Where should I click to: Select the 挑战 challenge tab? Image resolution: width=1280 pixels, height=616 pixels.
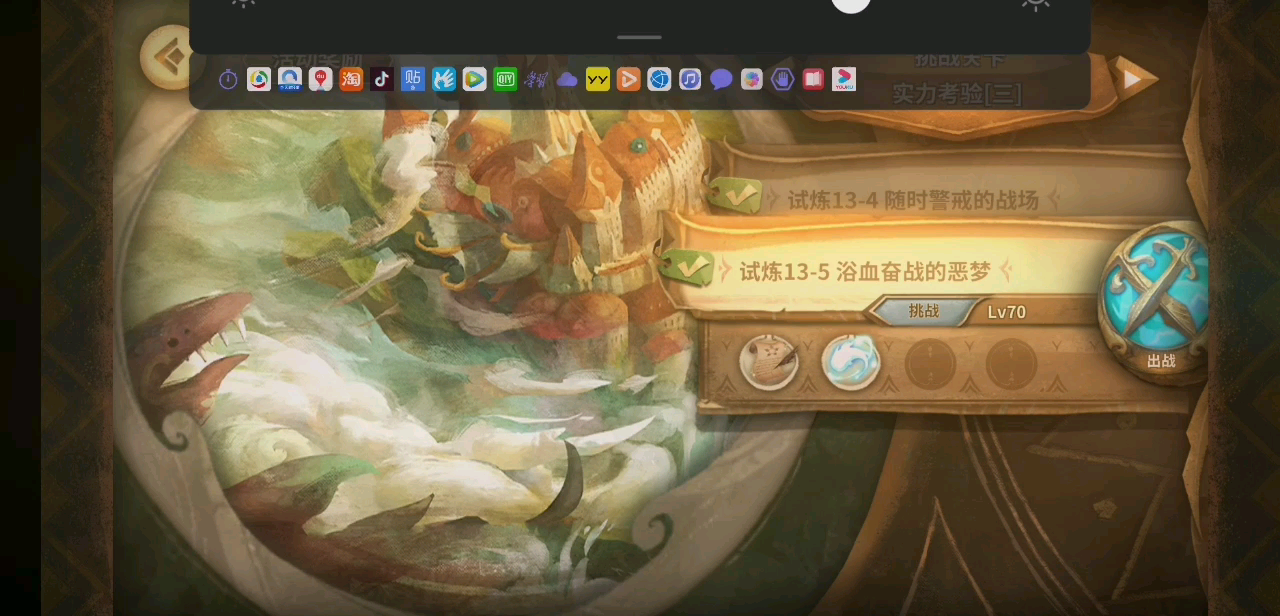pos(924,311)
